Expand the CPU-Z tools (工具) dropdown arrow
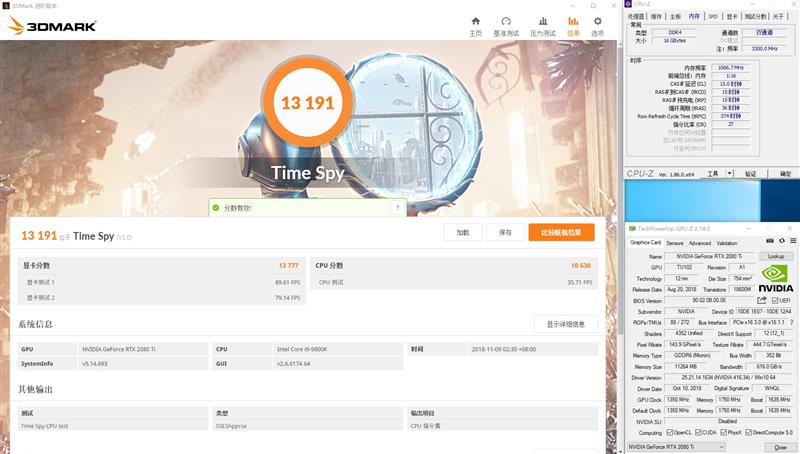Image resolution: width=800 pixels, height=454 pixels. [x=728, y=174]
